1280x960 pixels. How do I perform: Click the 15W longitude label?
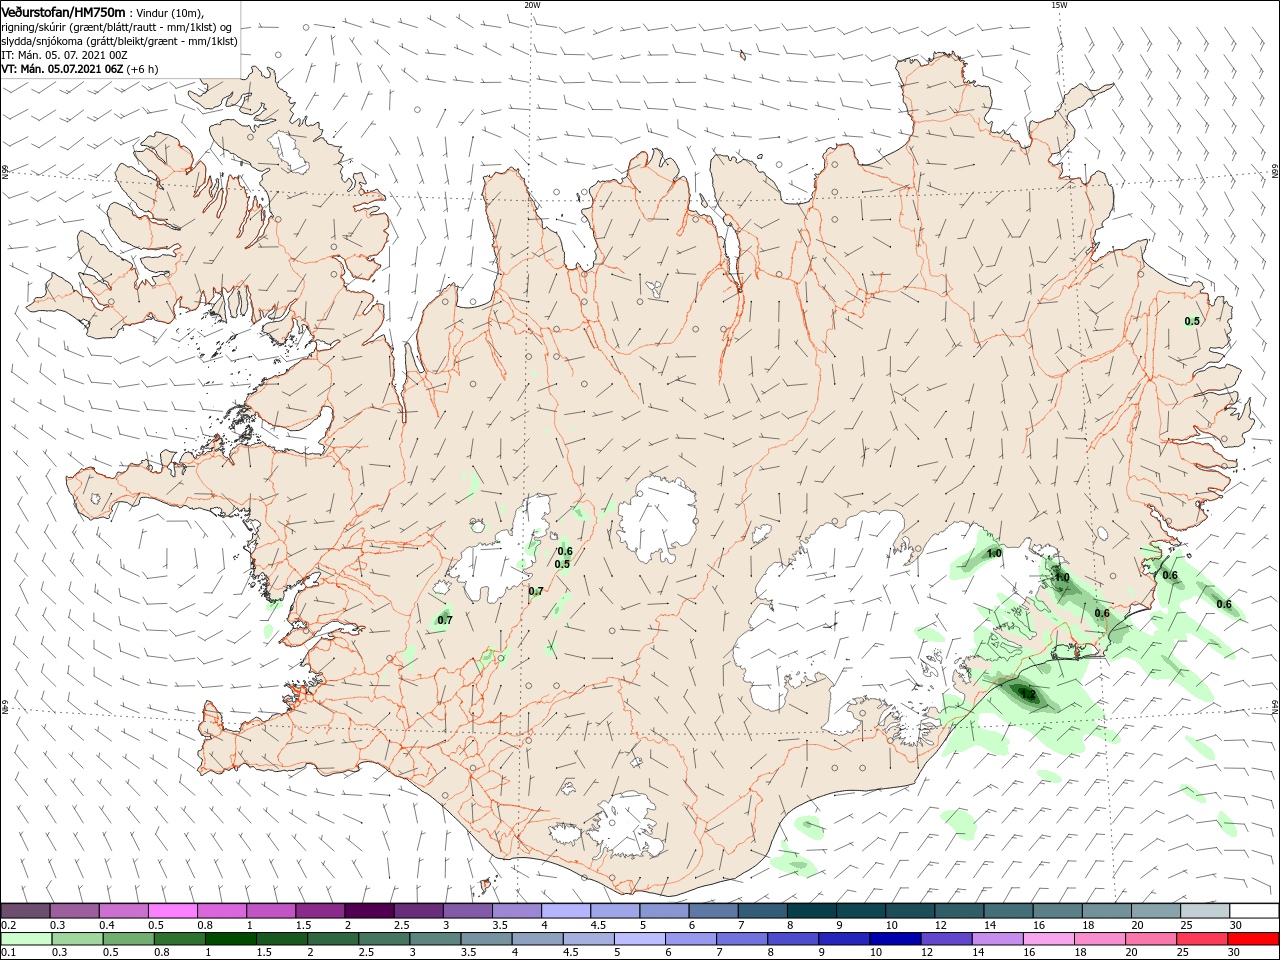coord(1059,5)
